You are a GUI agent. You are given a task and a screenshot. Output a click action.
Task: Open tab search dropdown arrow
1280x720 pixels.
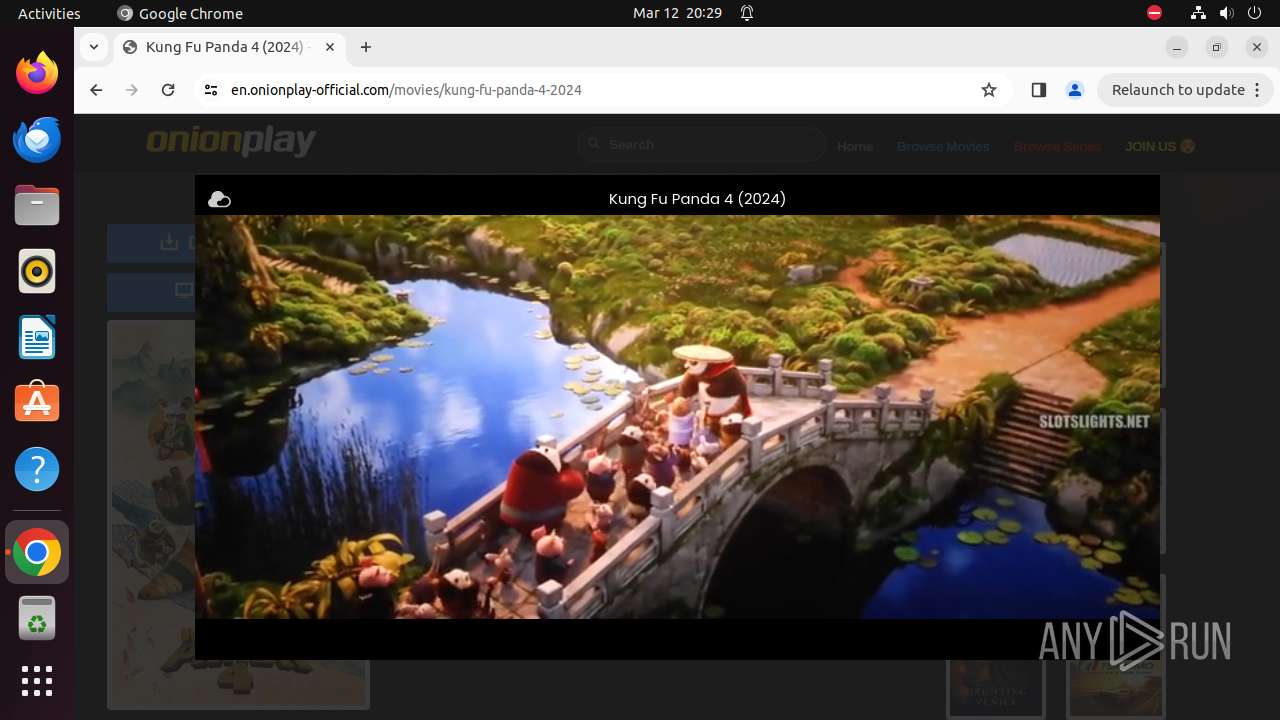point(93,47)
